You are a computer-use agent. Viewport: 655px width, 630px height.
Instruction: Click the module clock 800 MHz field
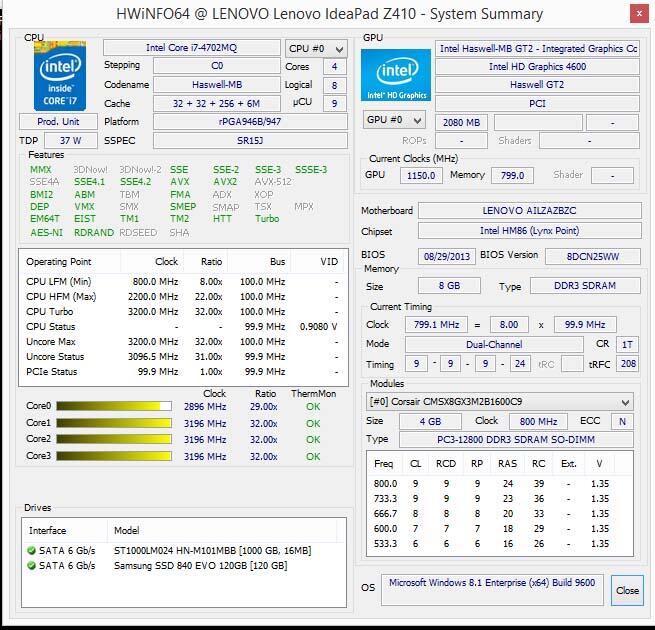(x=538, y=422)
